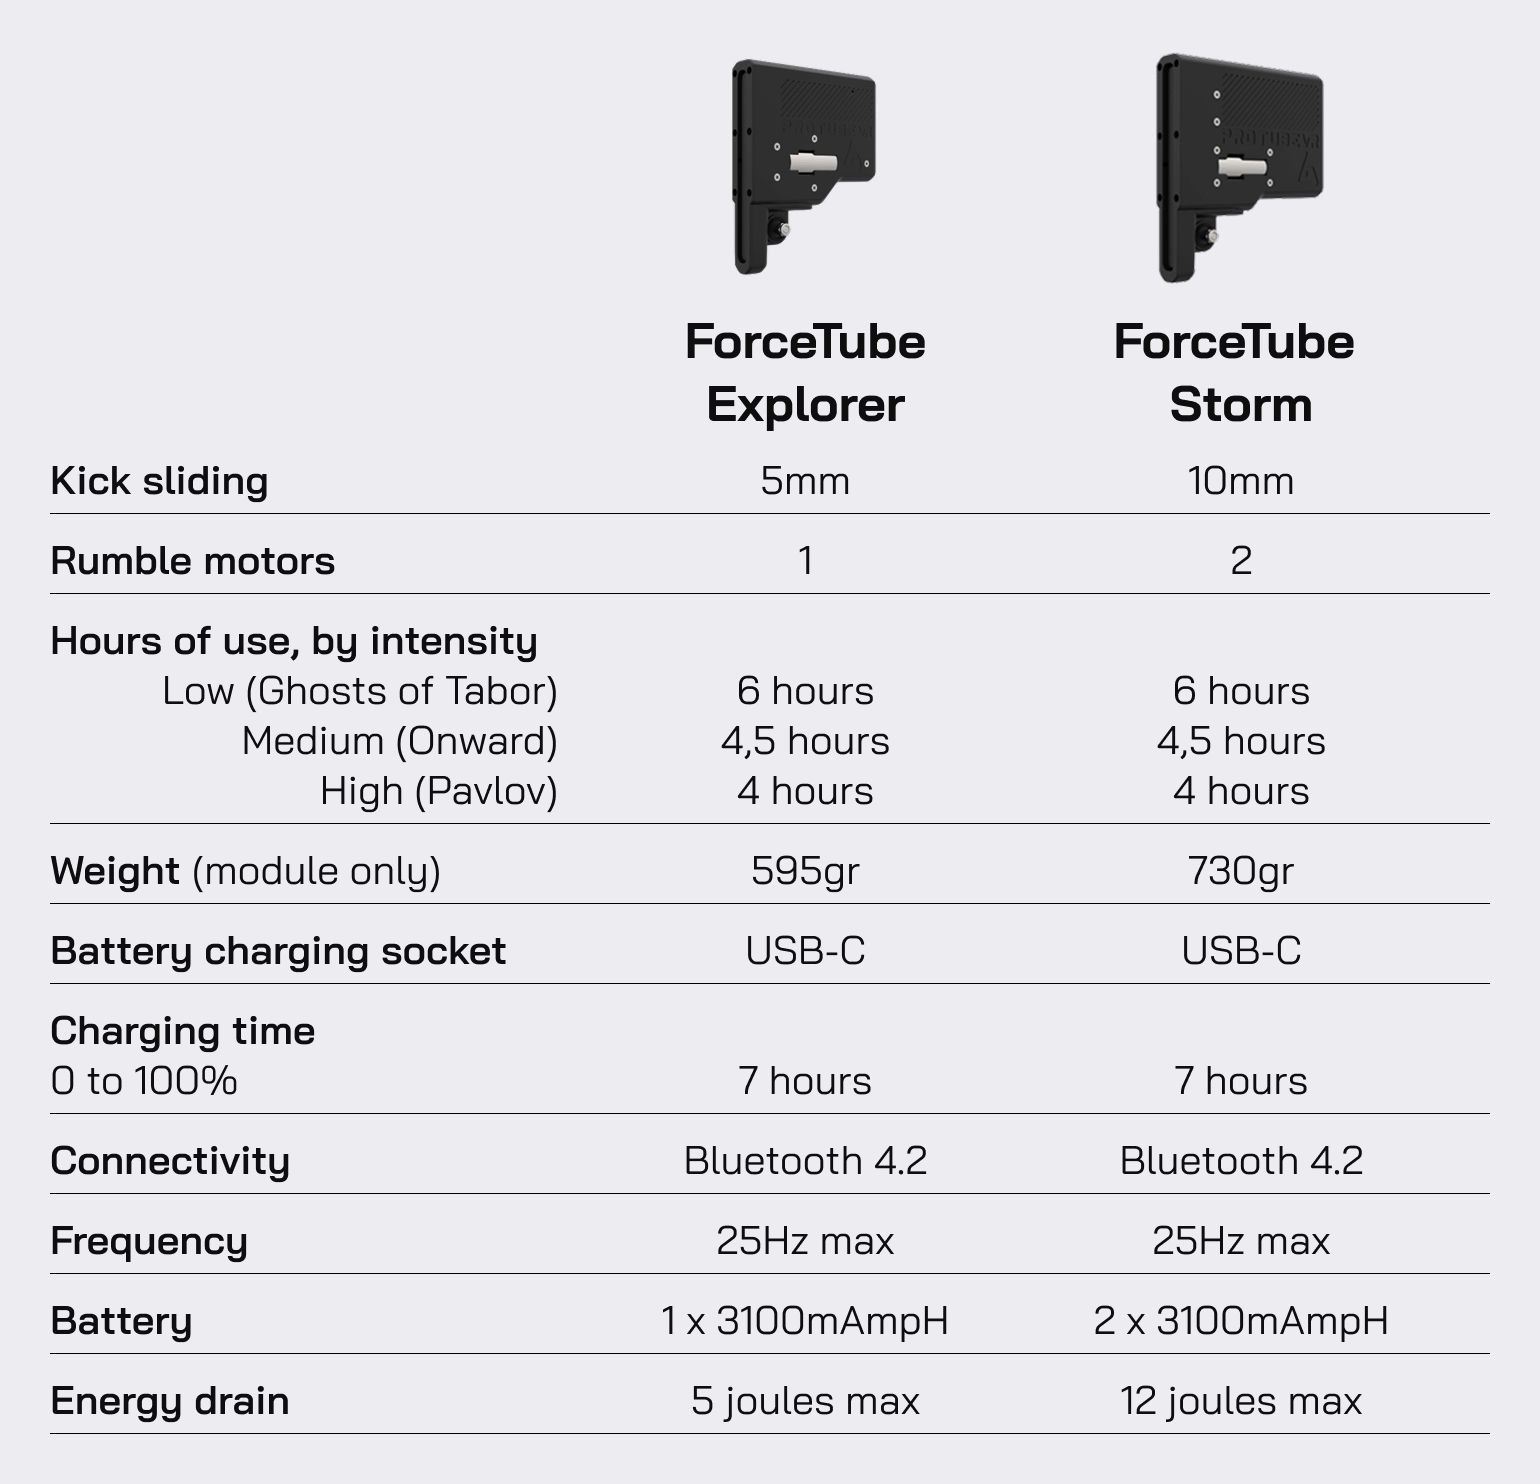Select the Low (Ghosts of Tabor) entry

point(360,691)
